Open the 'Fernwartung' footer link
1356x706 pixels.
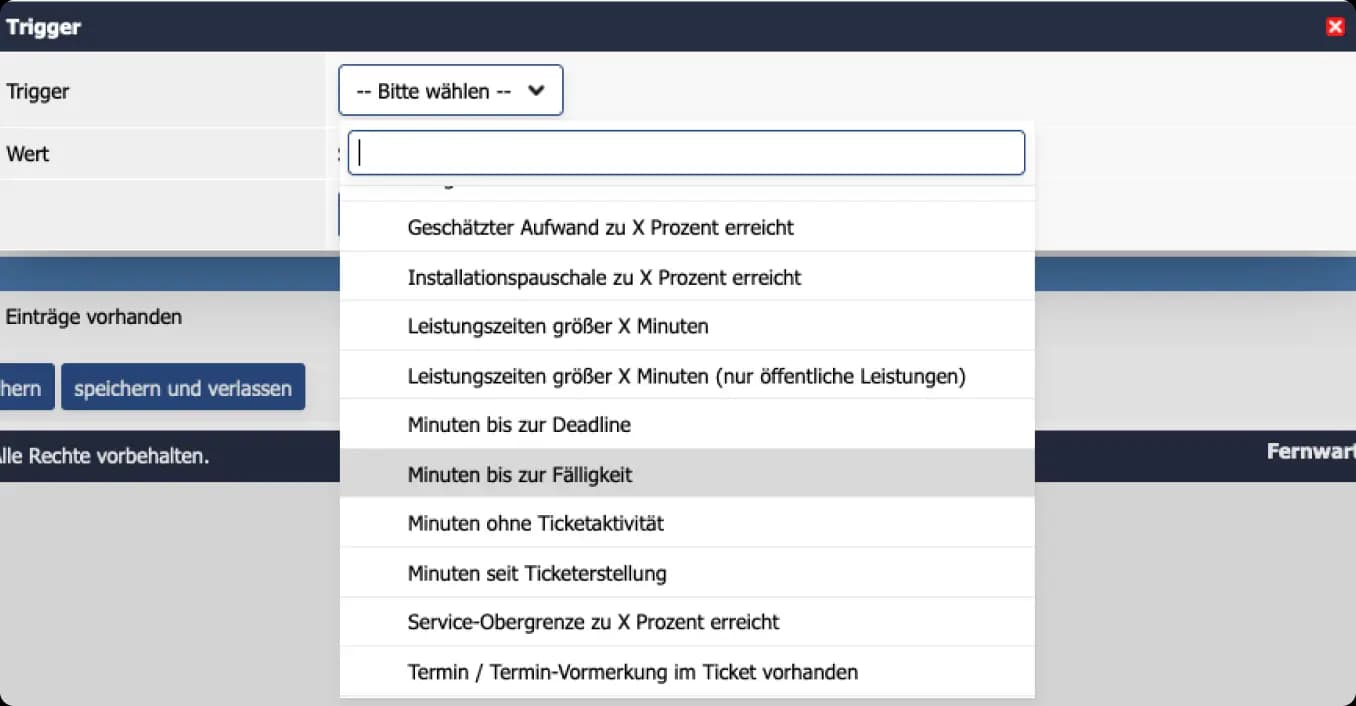click(1310, 452)
